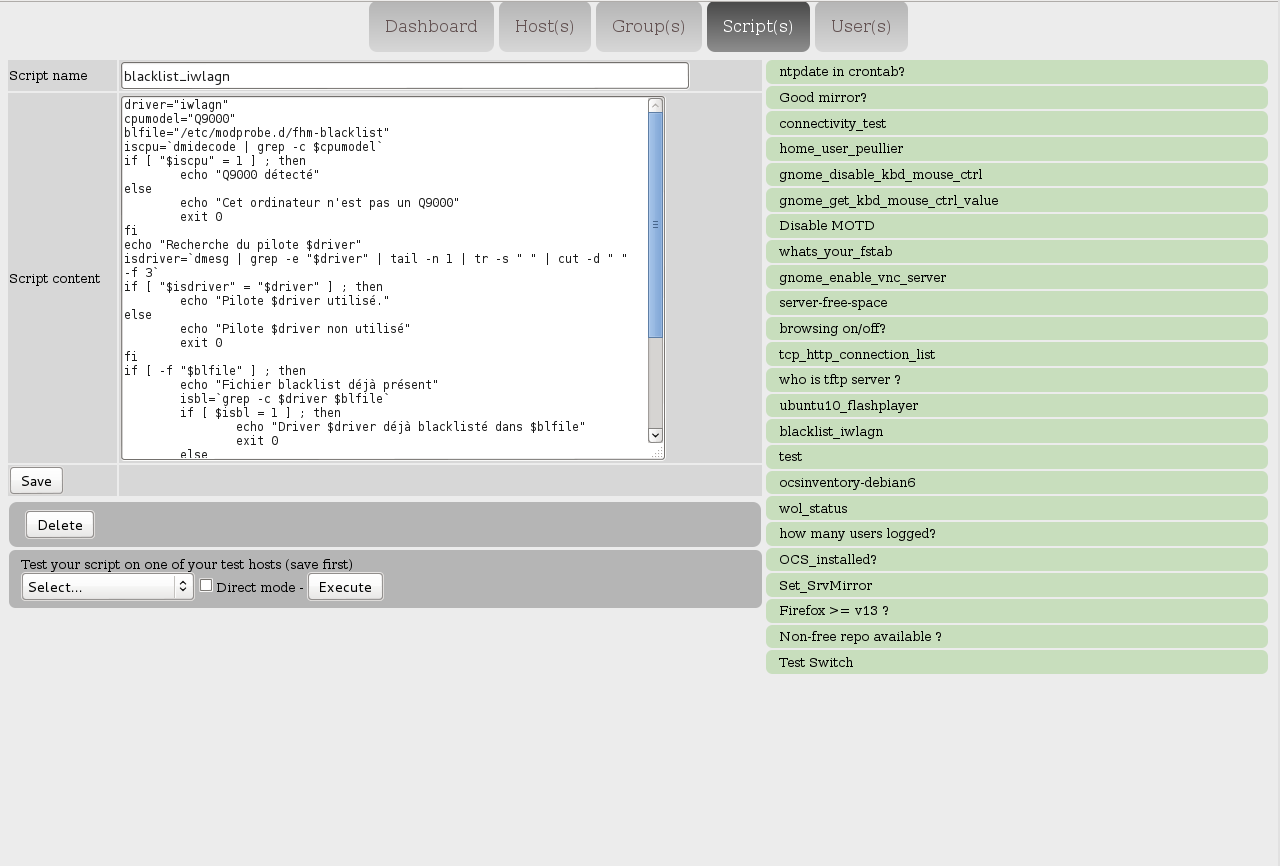
Task: Select the active Script(s) tab
Action: 758,26
